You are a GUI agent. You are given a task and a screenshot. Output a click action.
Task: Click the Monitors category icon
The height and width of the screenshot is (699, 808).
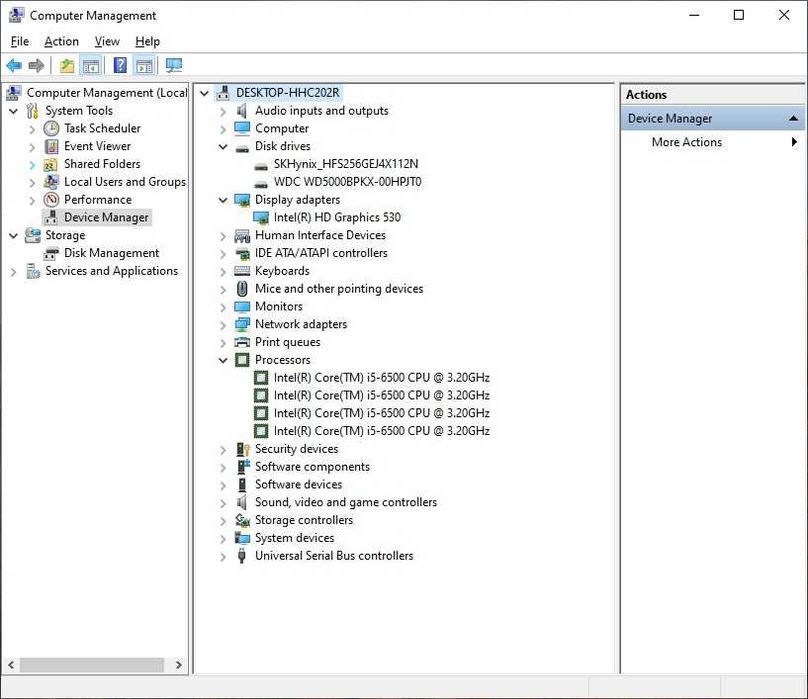pyautogui.click(x=242, y=307)
